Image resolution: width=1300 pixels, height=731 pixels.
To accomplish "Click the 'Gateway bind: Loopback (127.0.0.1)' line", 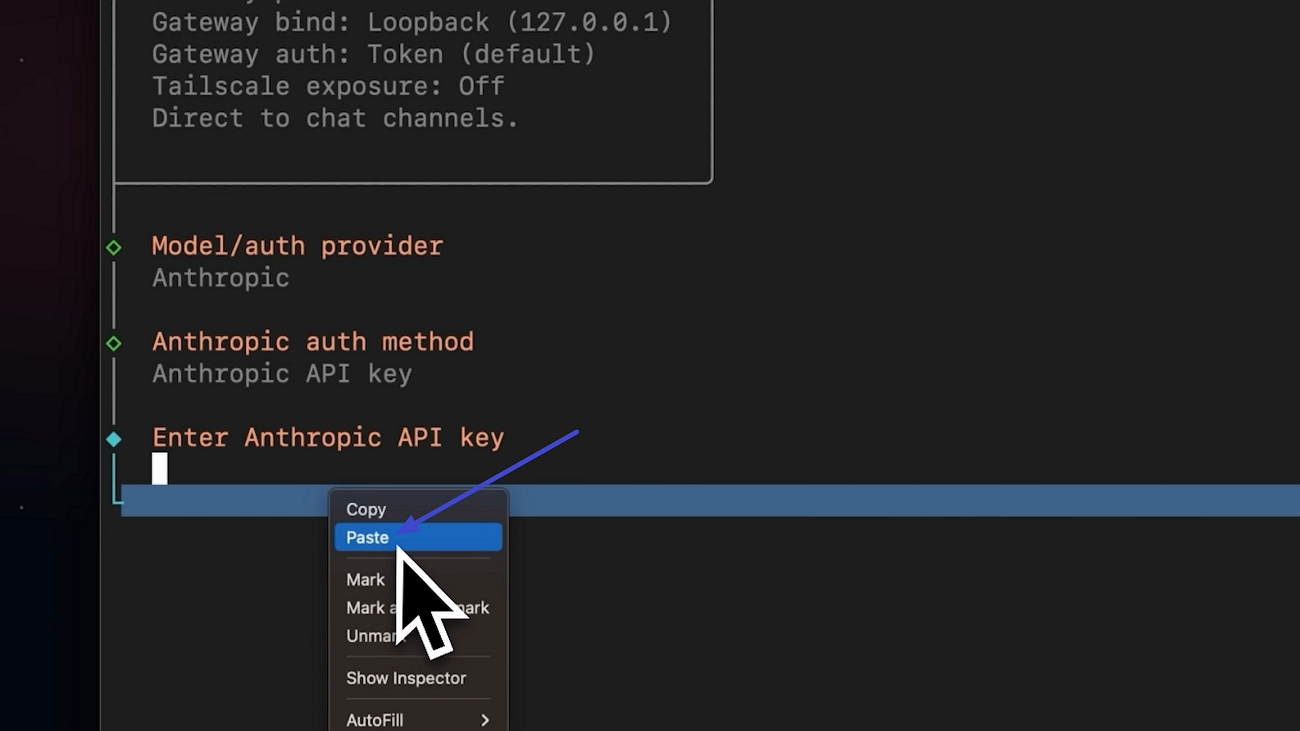I will pyautogui.click(x=412, y=22).
